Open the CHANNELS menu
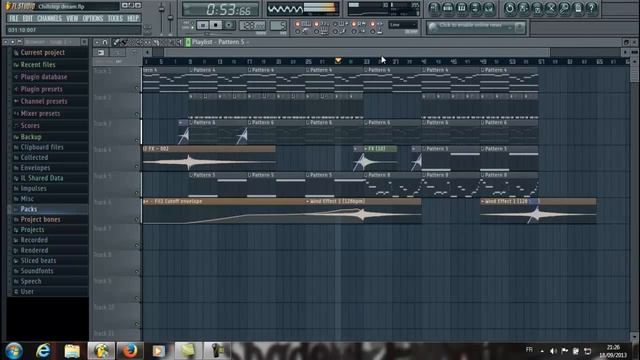 [49, 18]
